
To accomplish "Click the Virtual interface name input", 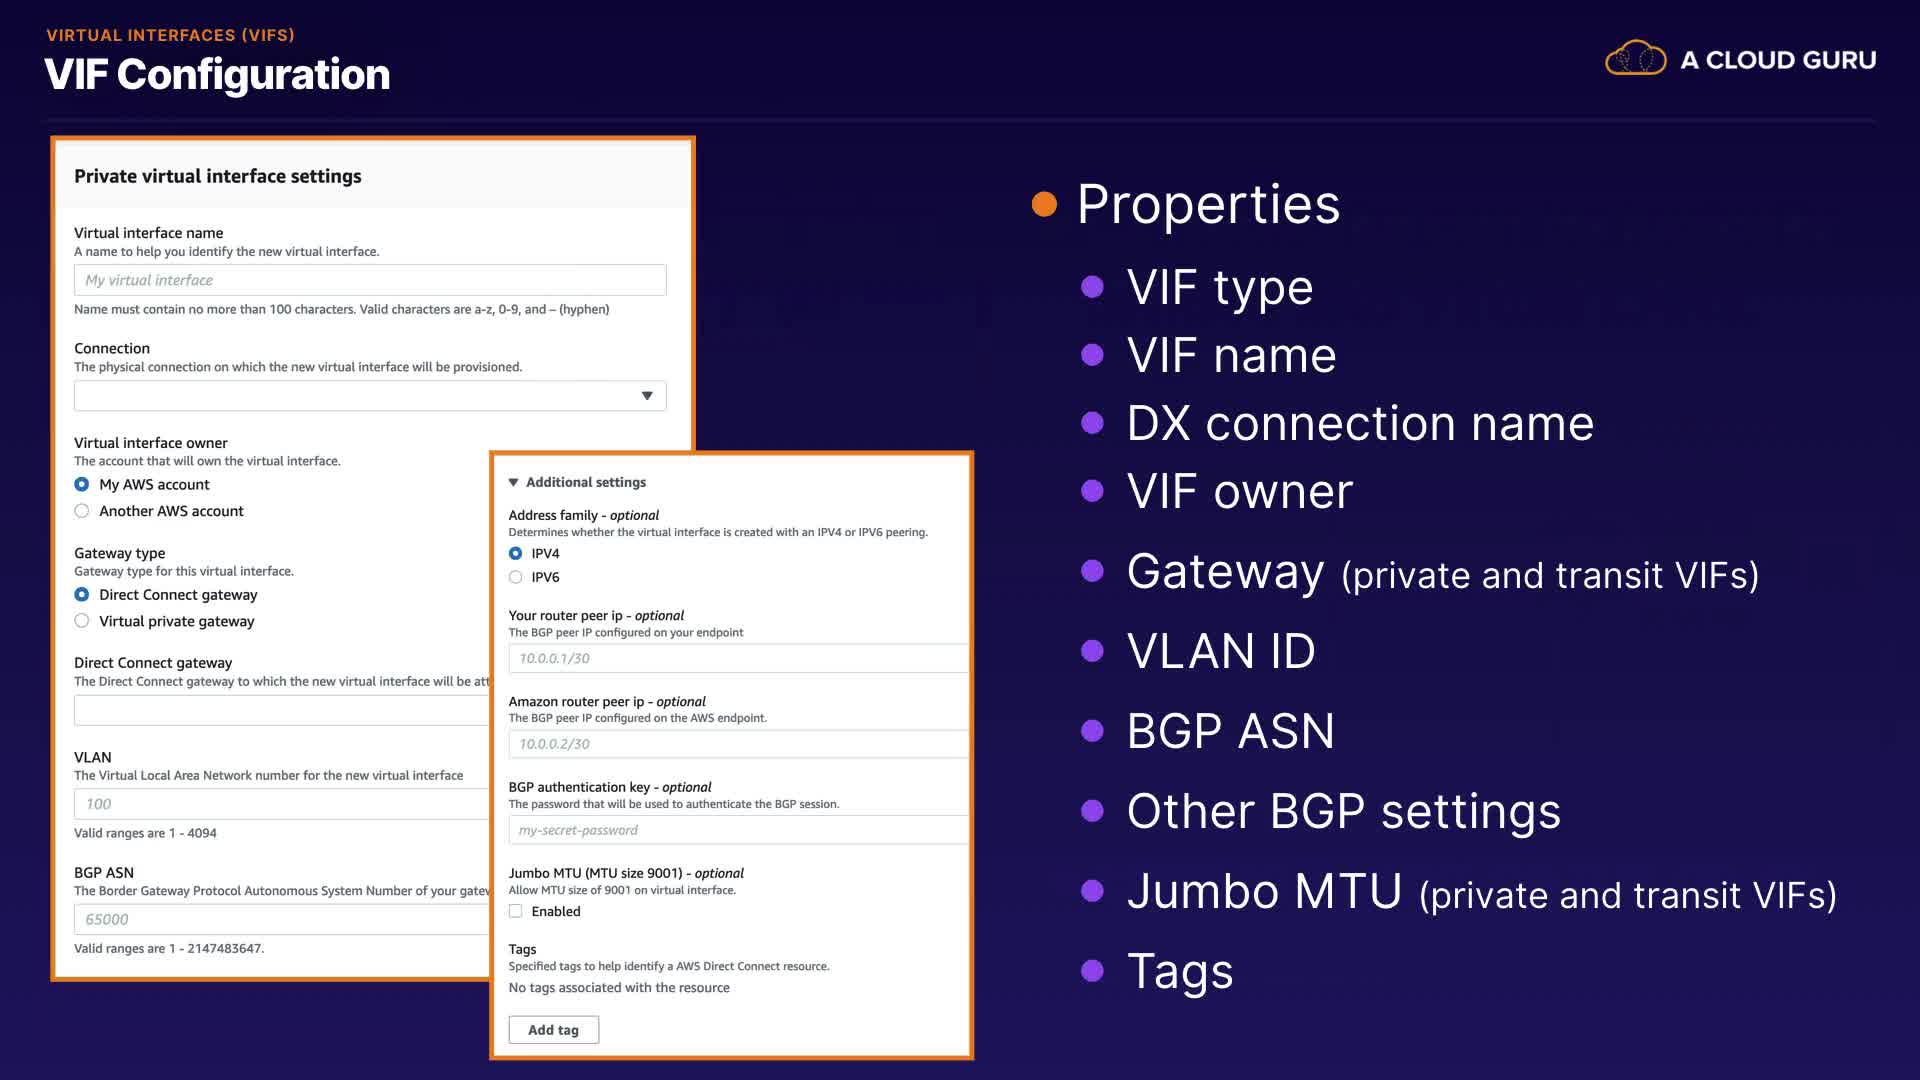I will point(370,280).
